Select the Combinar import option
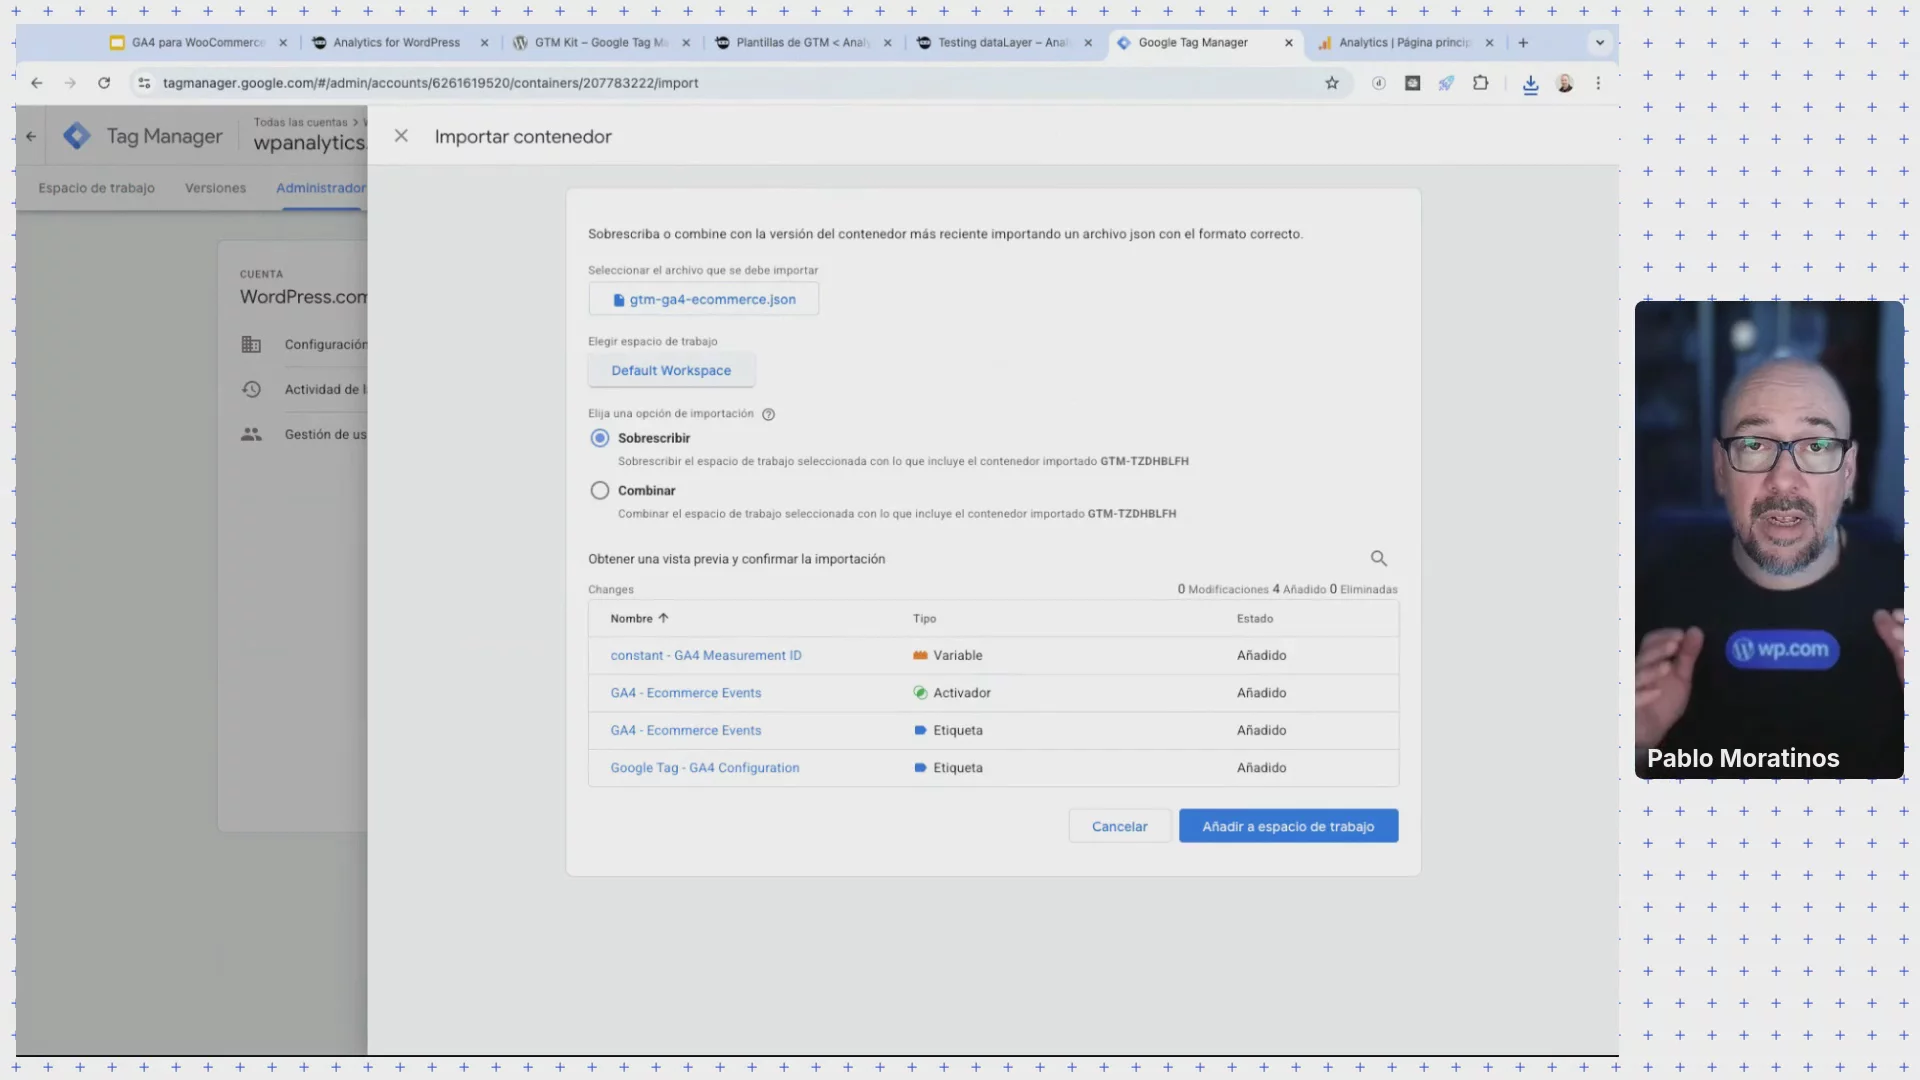This screenshot has width=1920, height=1080. pos(599,491)
